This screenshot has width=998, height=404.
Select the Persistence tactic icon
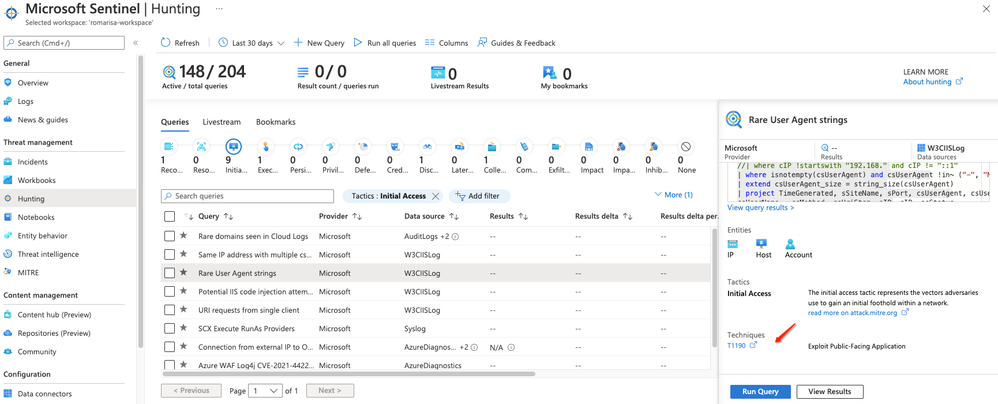(298, 146)
